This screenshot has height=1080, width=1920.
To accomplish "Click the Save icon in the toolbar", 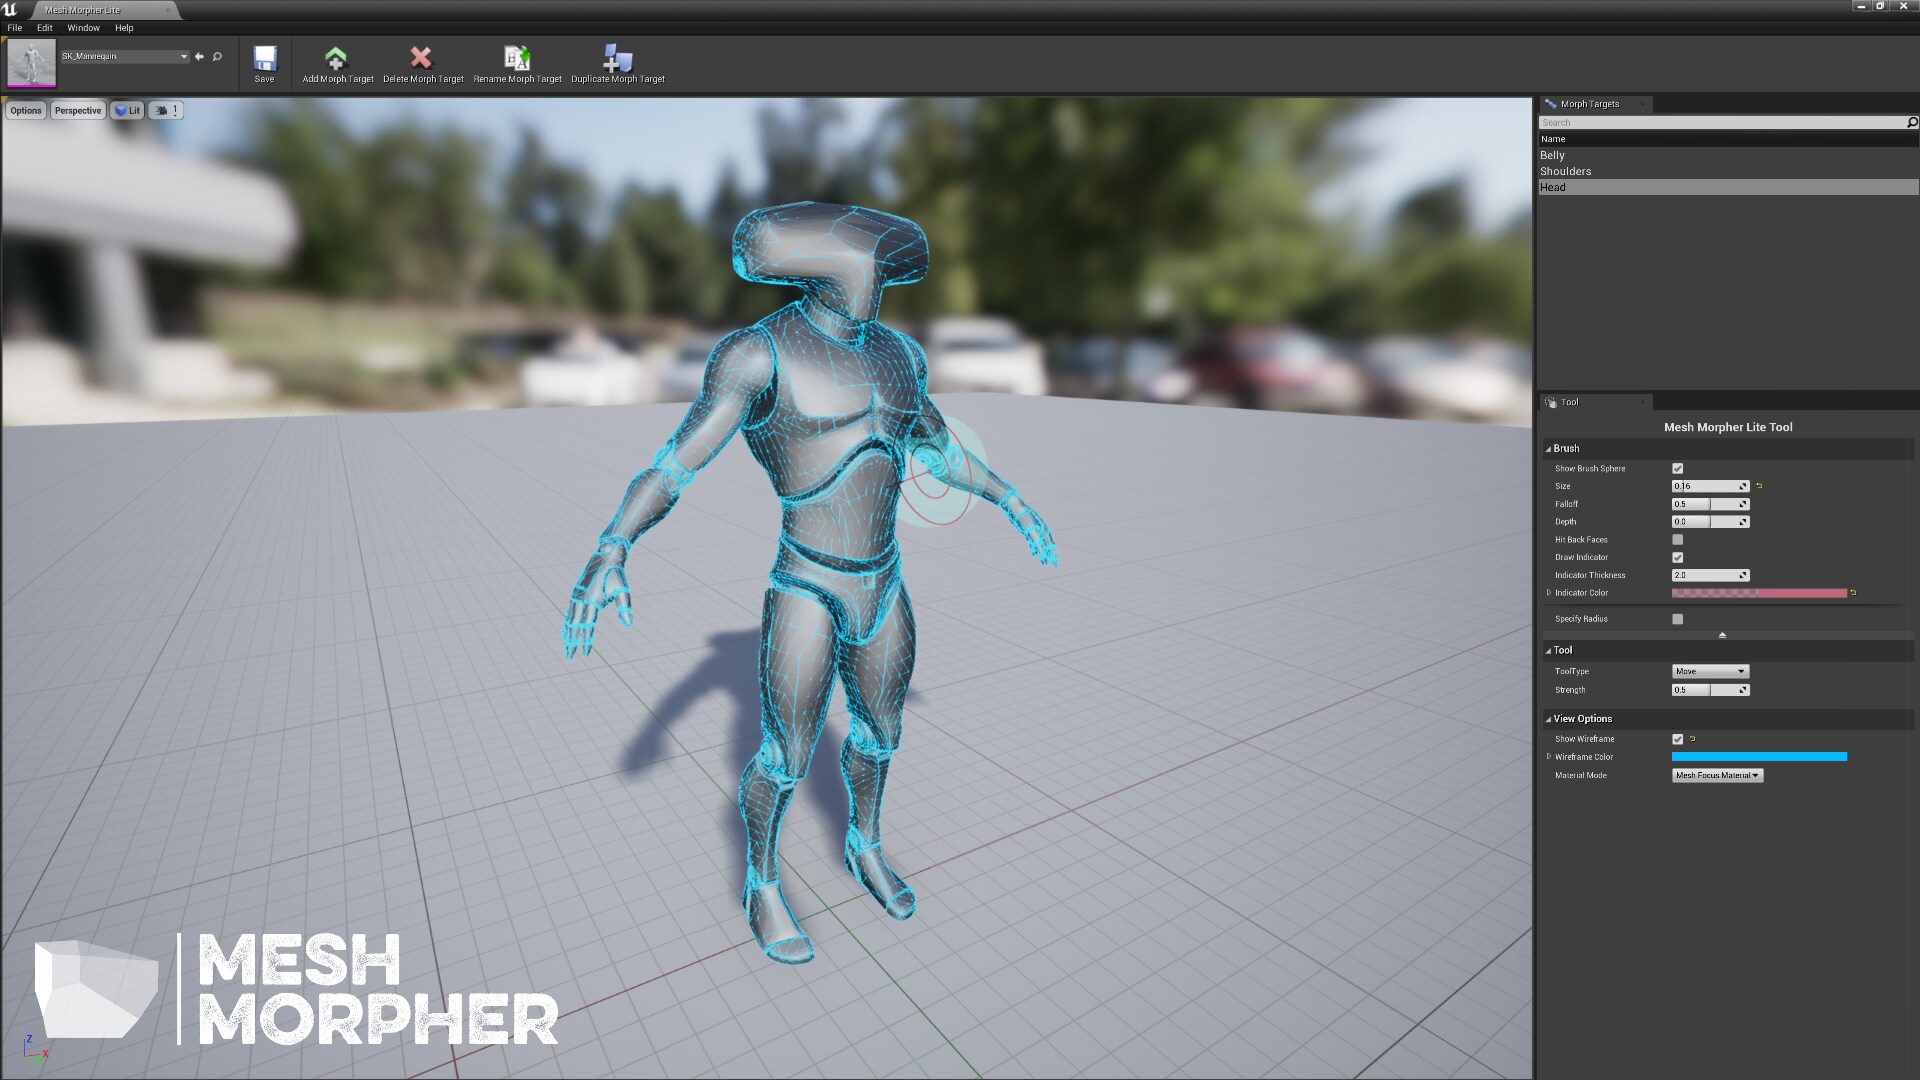I will coord(263,60).
